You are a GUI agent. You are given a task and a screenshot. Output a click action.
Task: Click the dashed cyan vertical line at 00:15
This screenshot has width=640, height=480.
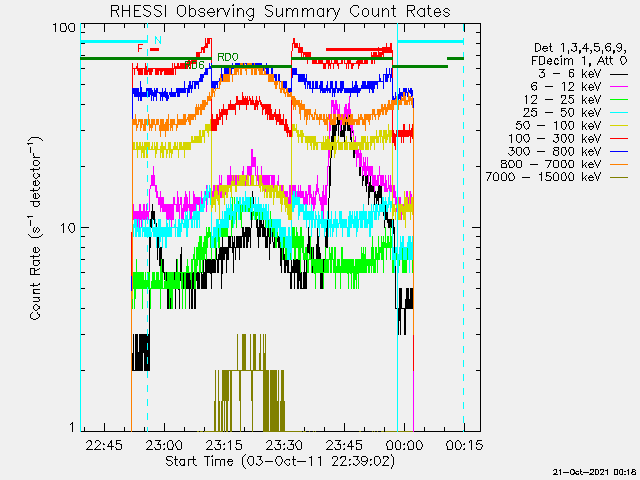(464, 227)
